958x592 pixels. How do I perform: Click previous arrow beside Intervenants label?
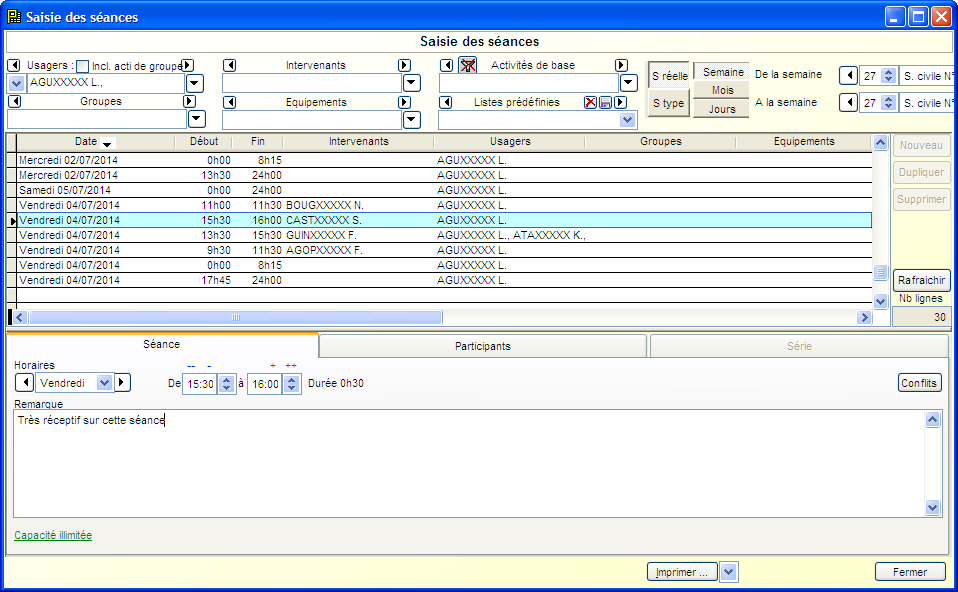pos(229,65)
